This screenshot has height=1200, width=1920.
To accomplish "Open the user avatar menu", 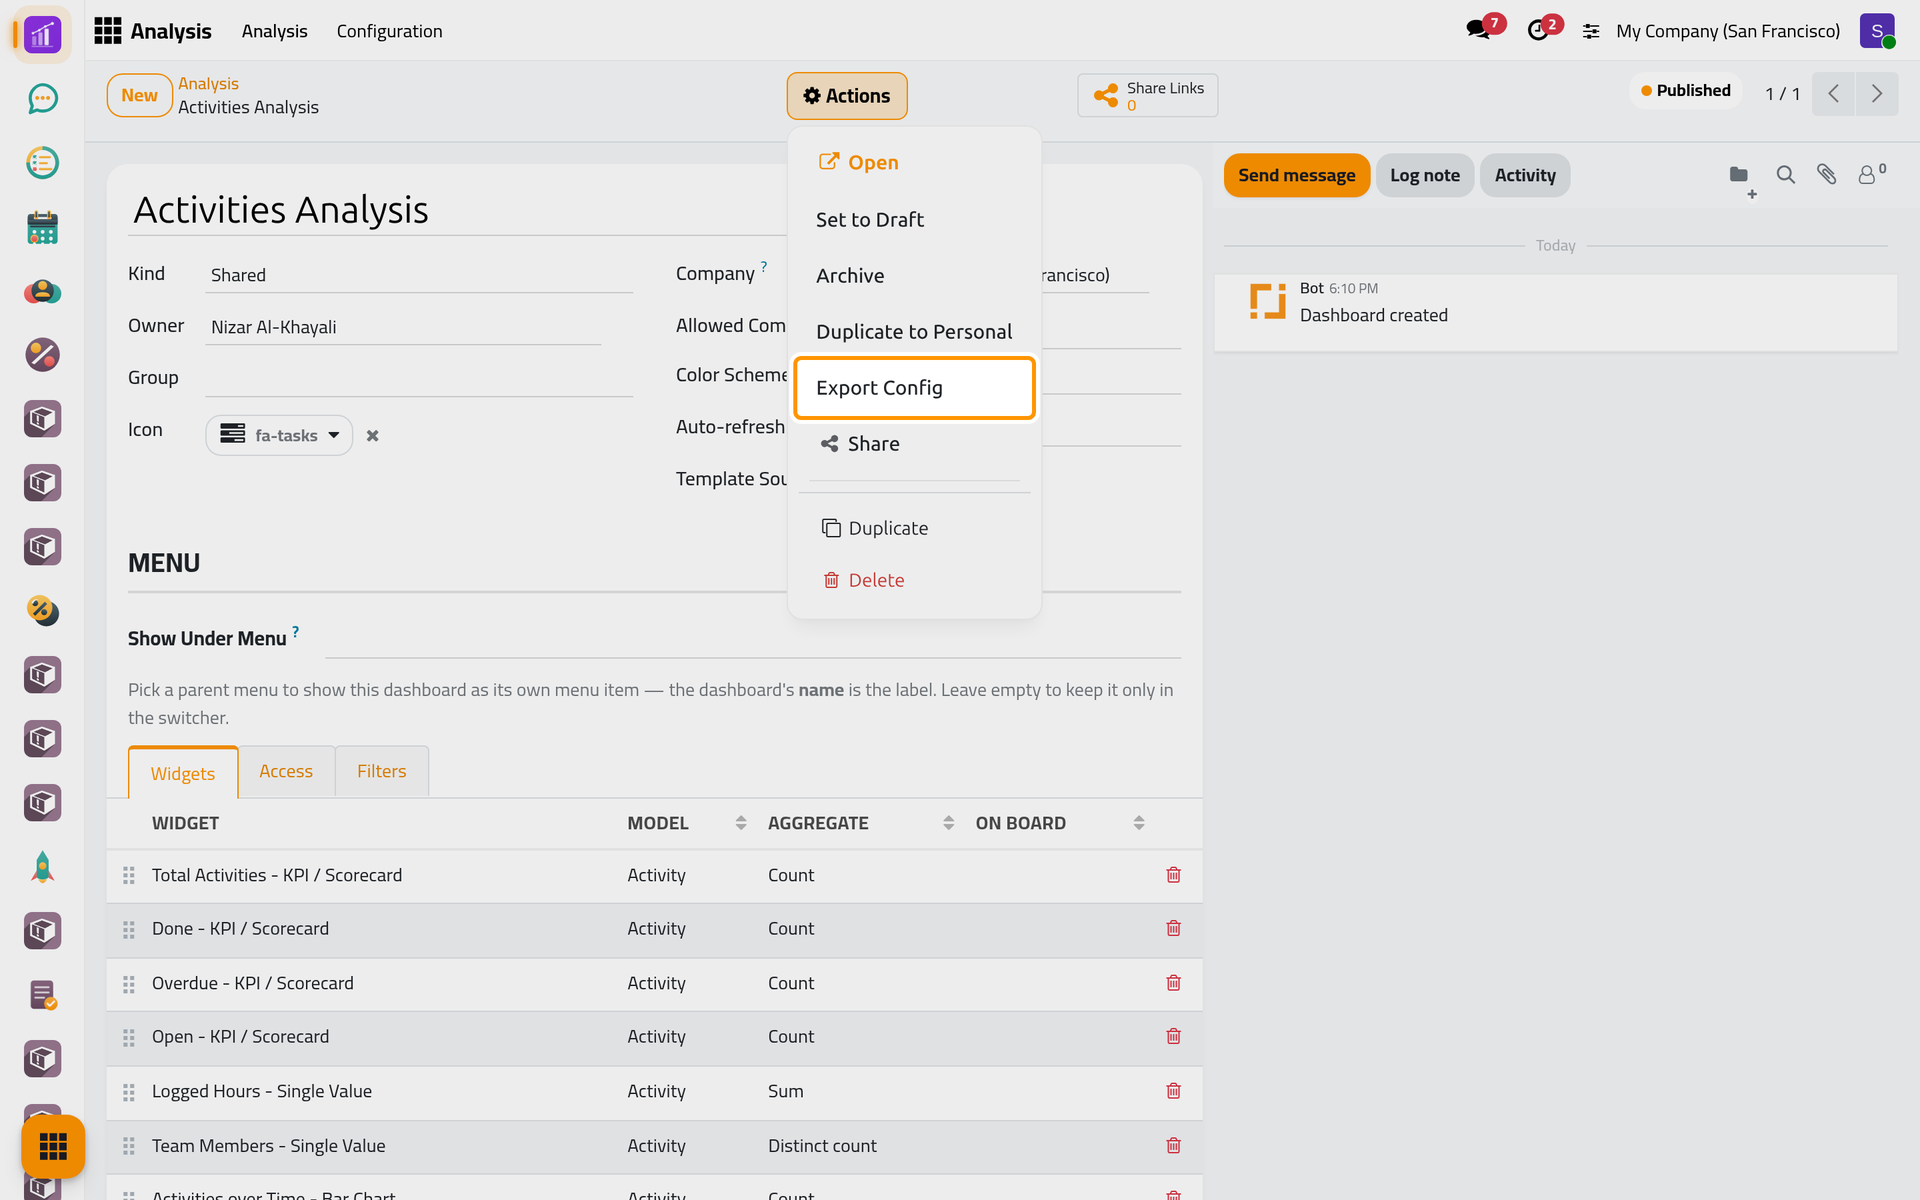I will pyautogui.click(x=1878, y=31).
